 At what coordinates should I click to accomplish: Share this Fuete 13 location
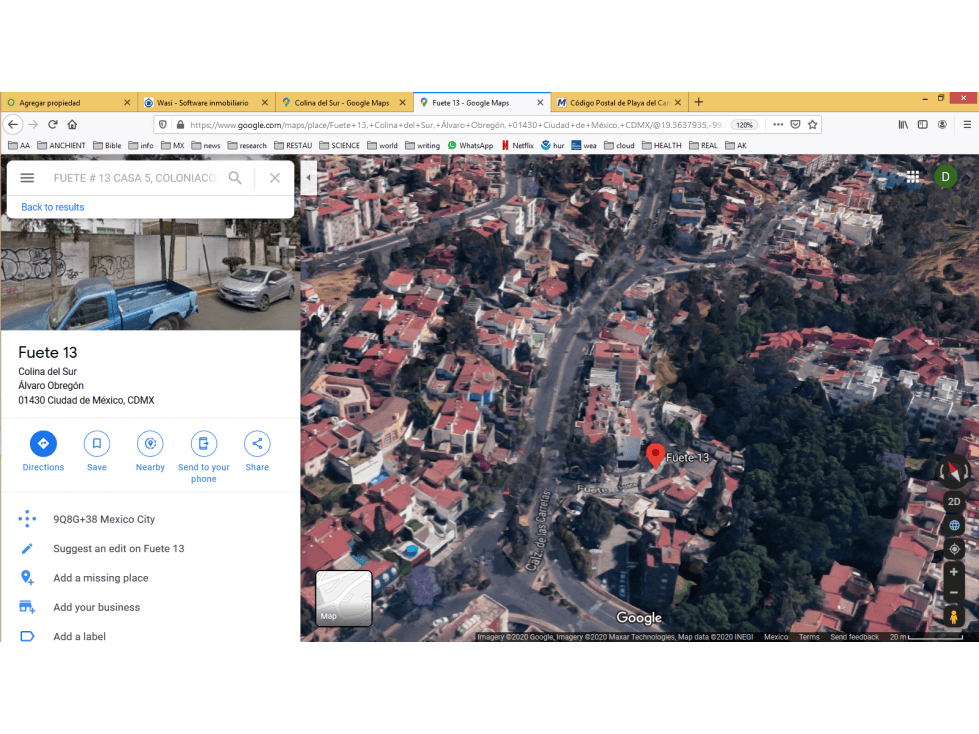[x=257, y=443]
